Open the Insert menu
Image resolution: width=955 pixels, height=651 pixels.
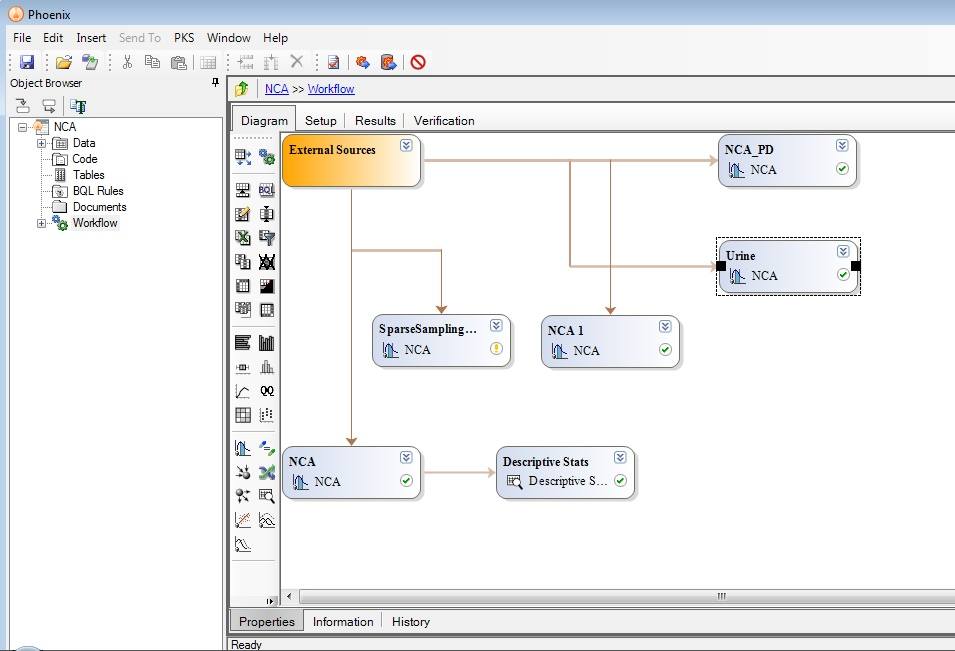(x=91, y=38)
